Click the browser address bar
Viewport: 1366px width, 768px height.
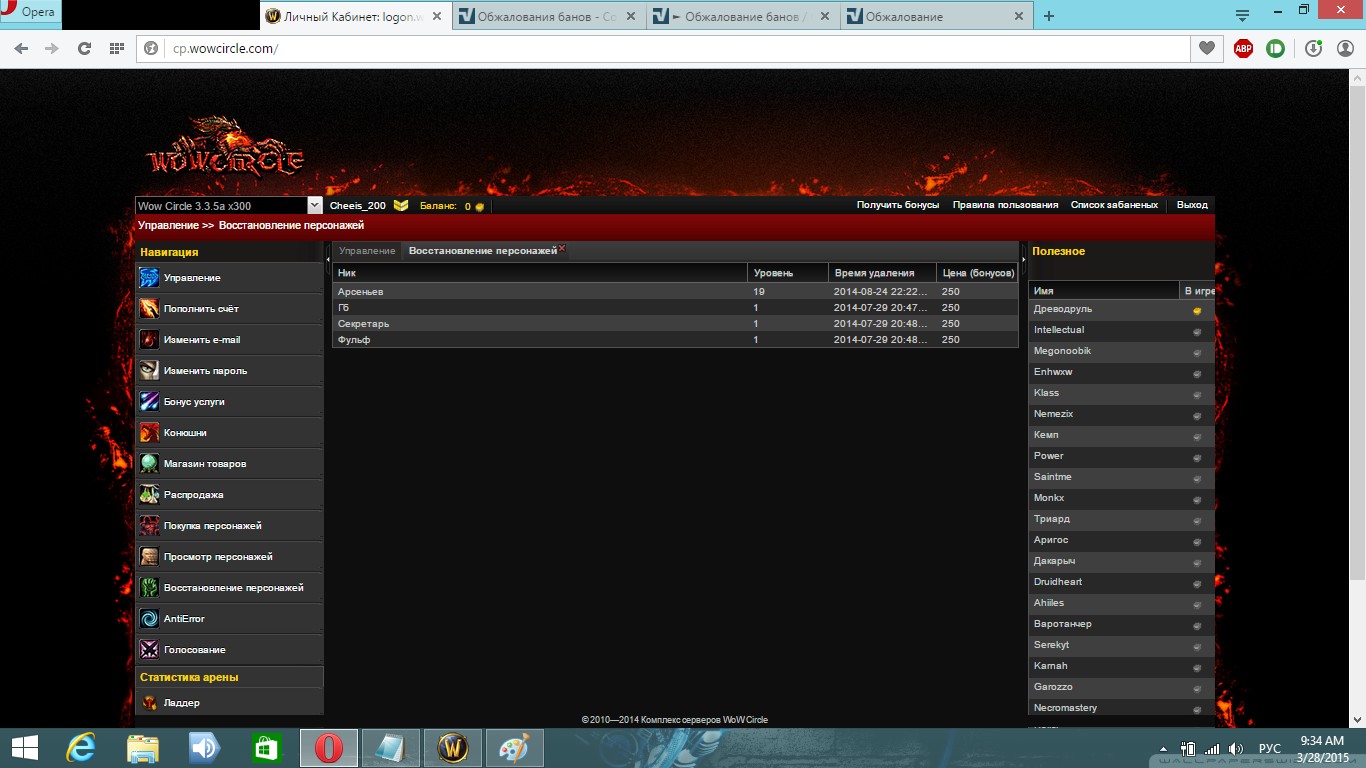660,48
